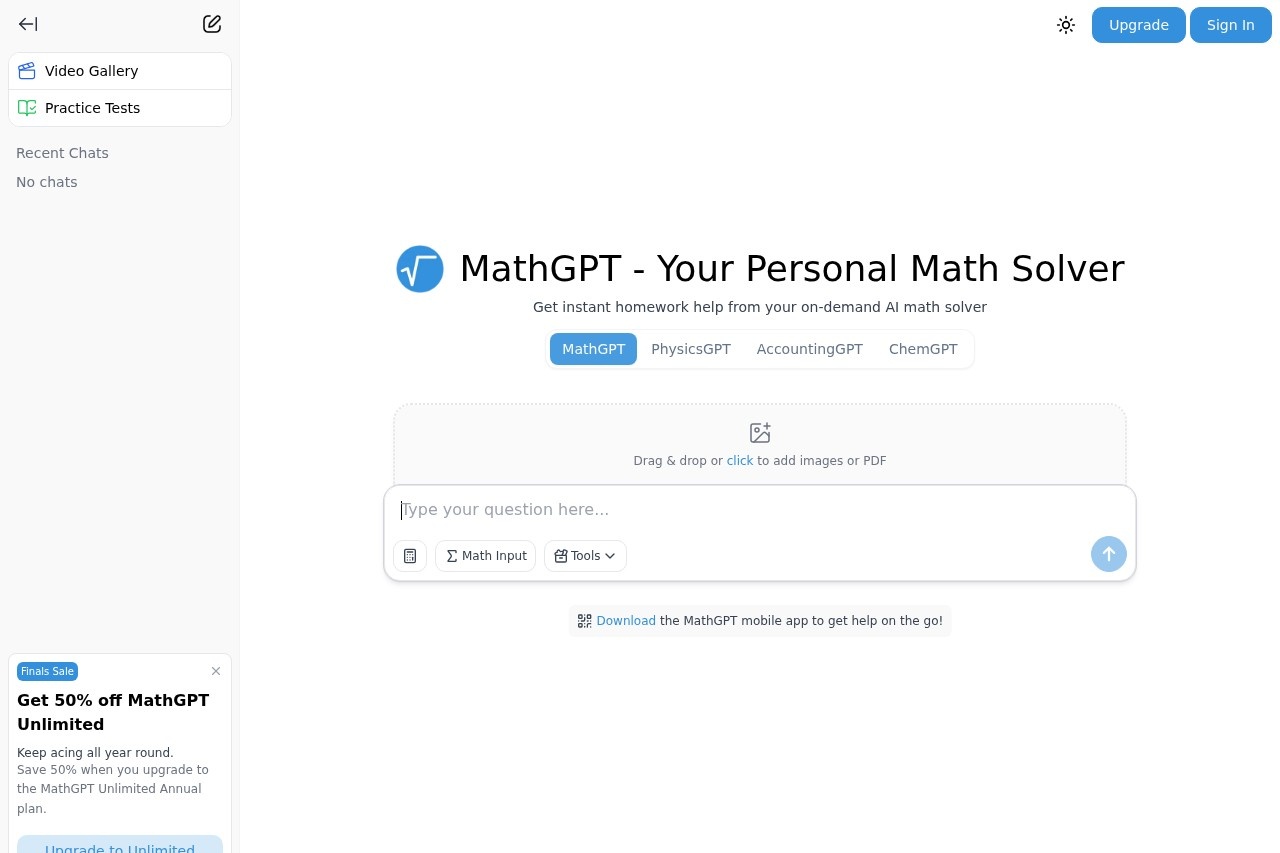The width and height of the screenshot is (1280, 853).
Task: Switch to the ChemGPT tab
Action: pyautogui.click(x=923, y=349)
